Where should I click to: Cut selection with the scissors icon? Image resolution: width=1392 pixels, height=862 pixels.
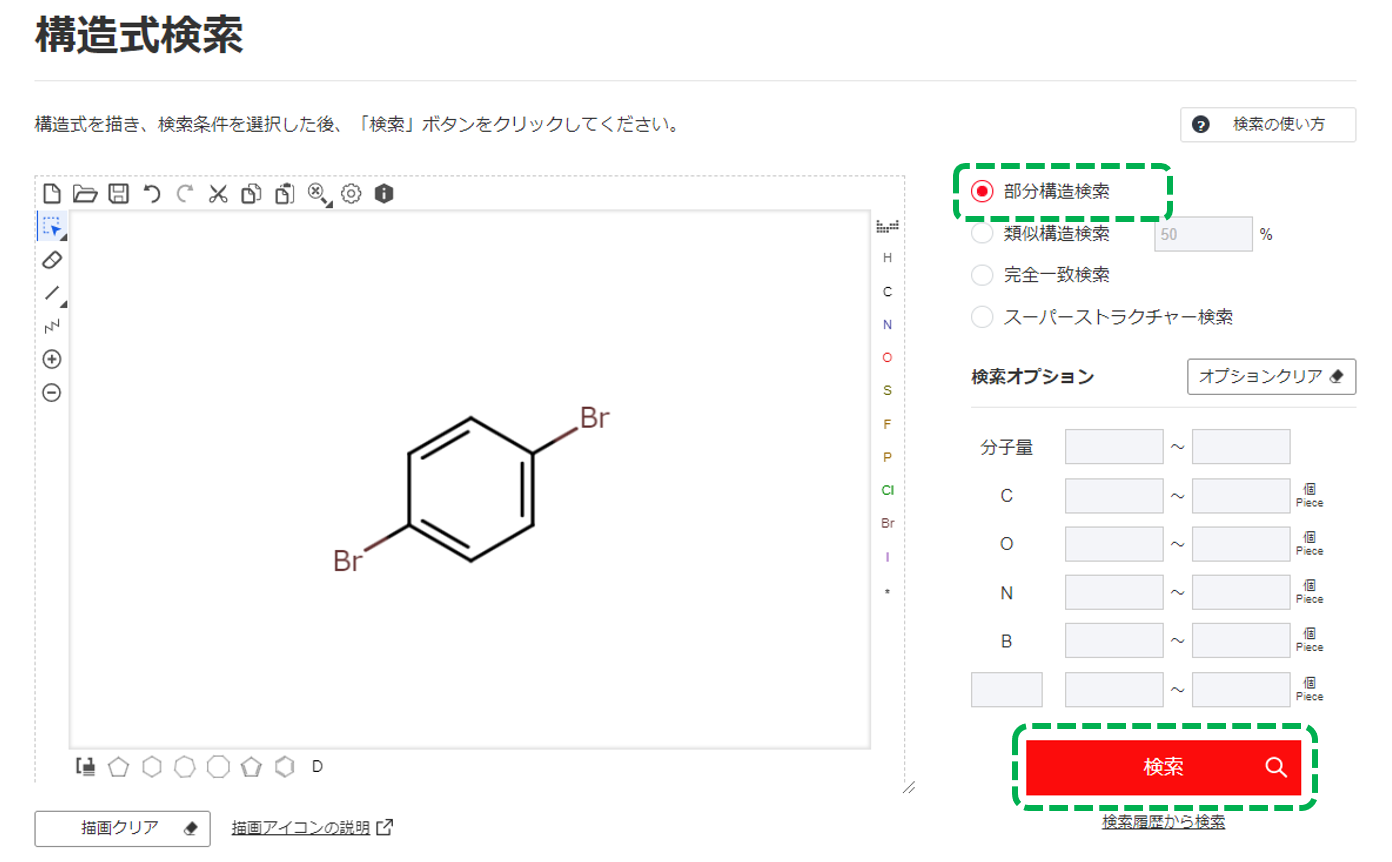pyautogui.click(x=218, y=194)
